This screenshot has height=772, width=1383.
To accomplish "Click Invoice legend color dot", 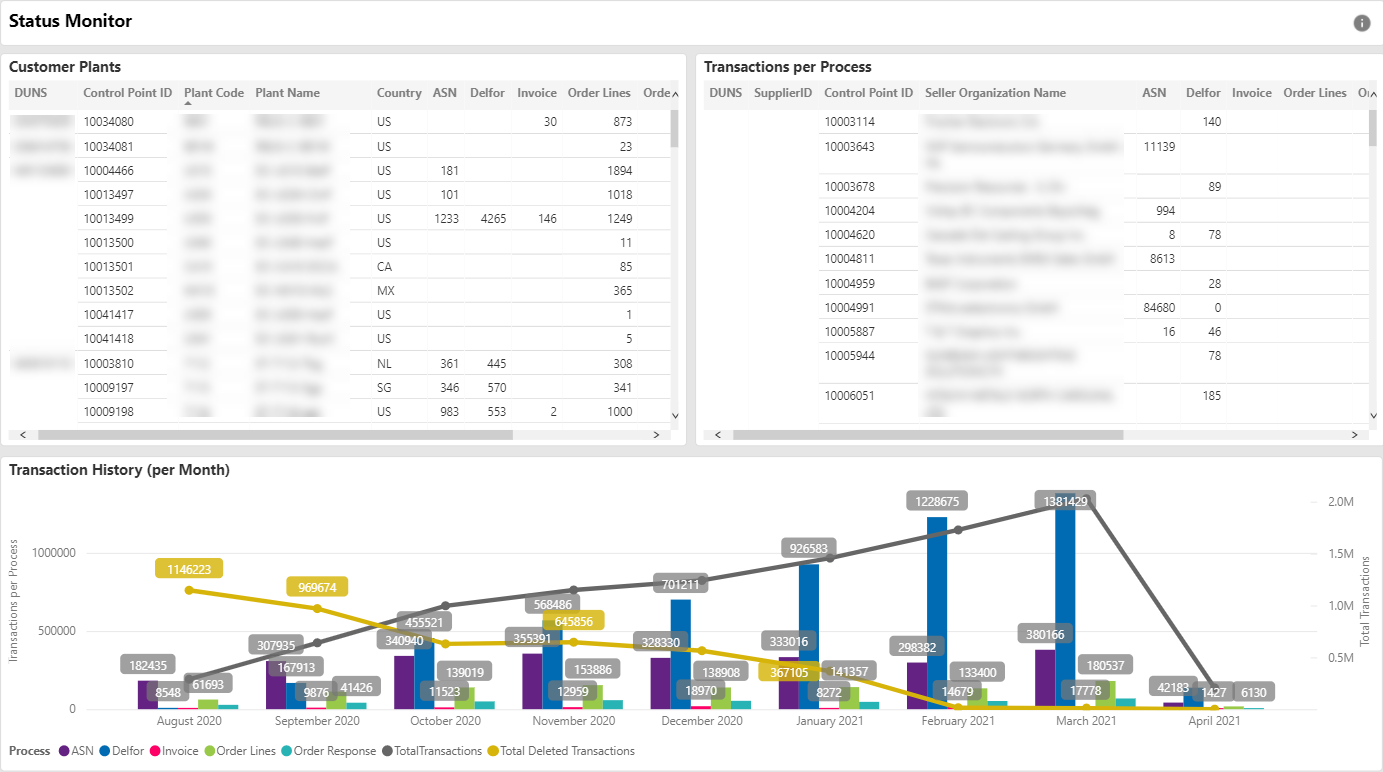I will [x=154, y=751].
